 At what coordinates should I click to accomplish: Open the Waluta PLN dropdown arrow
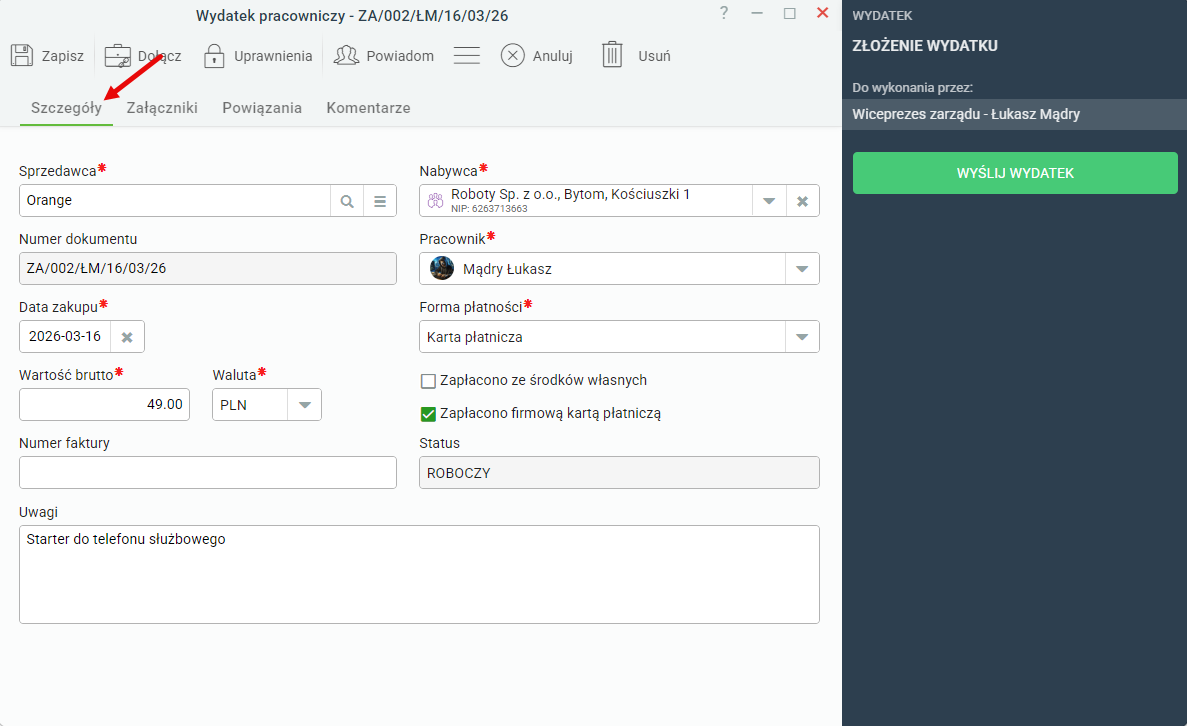(x=304, y=405)
